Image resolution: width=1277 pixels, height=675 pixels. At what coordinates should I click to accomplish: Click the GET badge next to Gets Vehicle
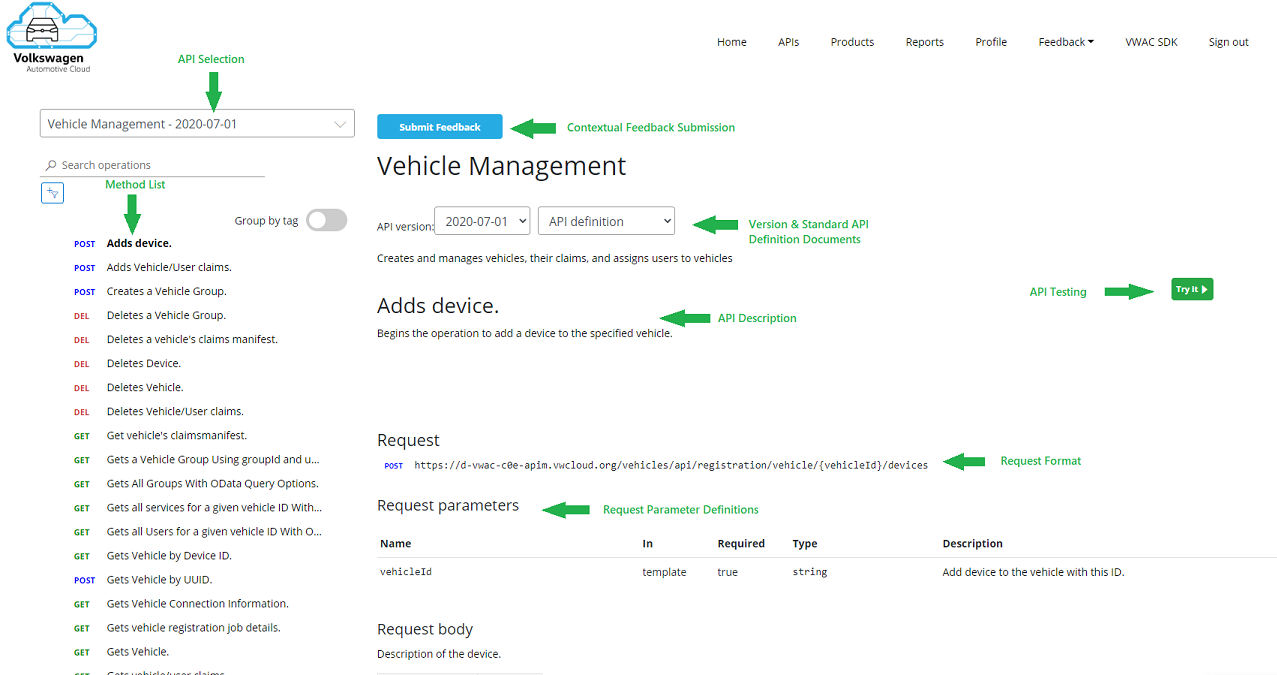(x=81, y=651)
